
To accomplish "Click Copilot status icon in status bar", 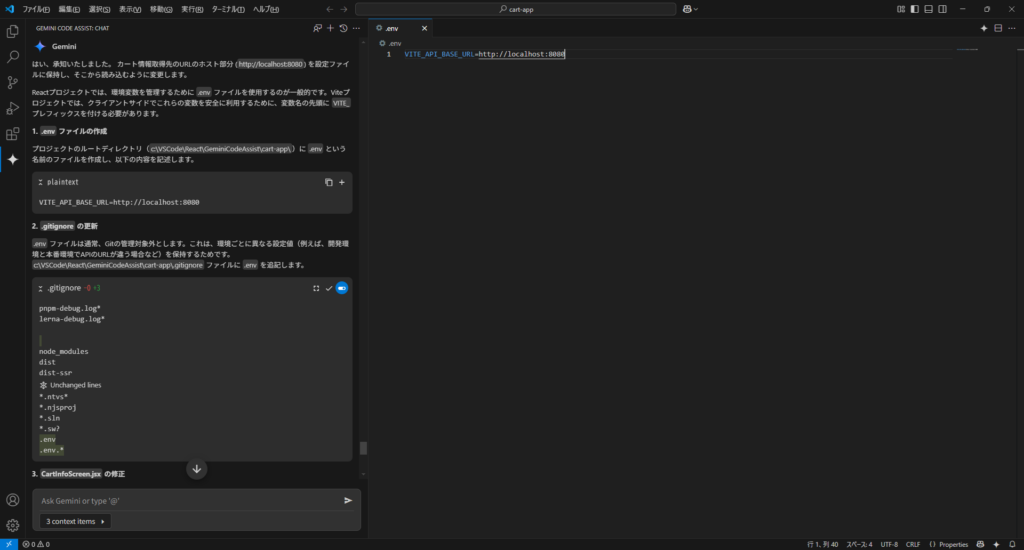I will click(x=980, y=544).
